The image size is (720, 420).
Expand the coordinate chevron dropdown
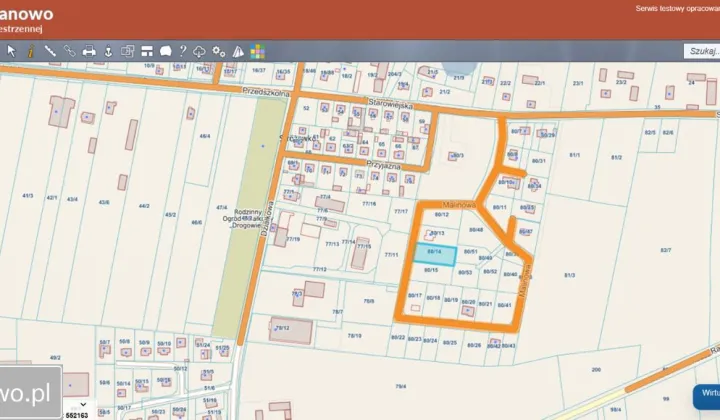(x=83, y=404)
